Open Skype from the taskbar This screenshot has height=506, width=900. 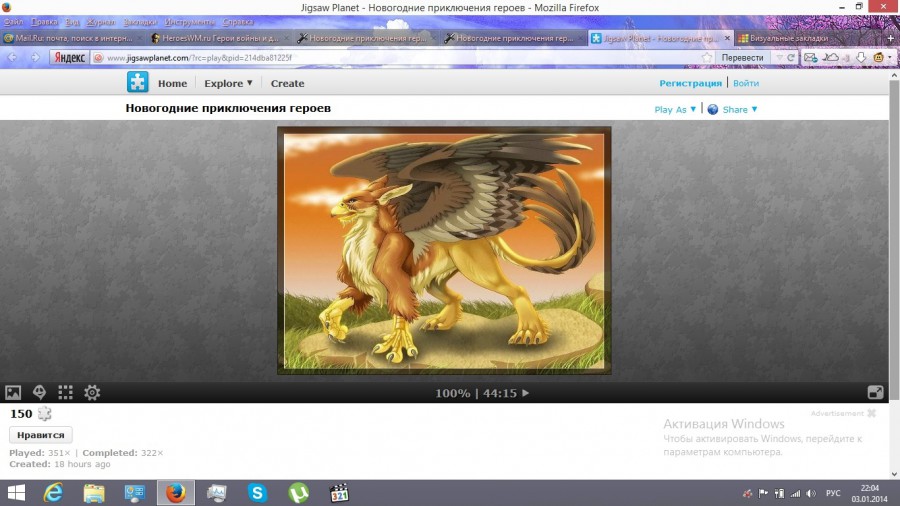(258, 493)
